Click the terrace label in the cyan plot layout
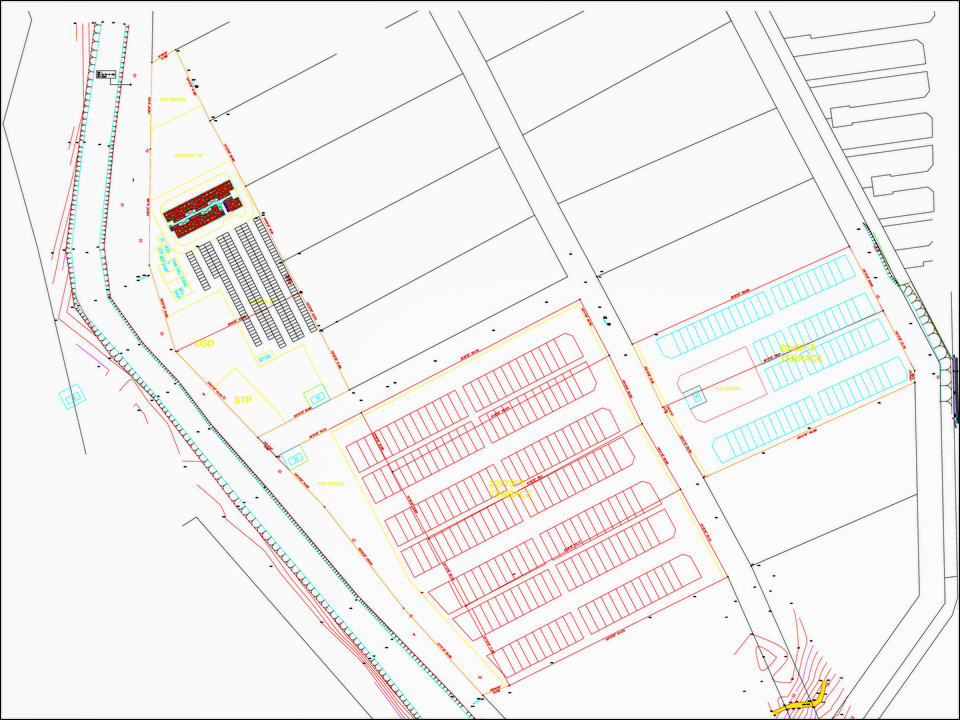Viewport: 960px width, 720px height. point(800,352)
